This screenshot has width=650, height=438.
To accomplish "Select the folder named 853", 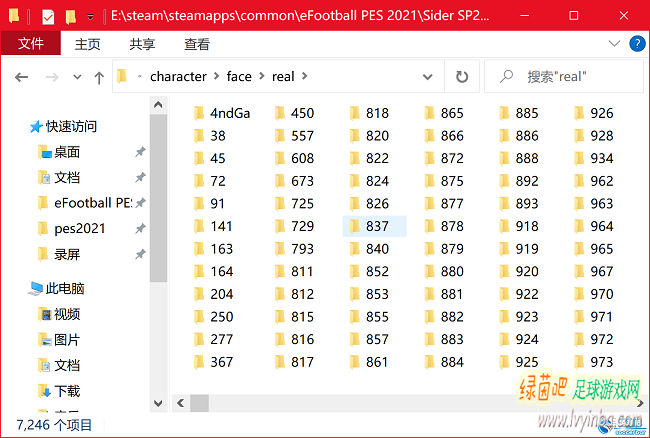I will tap(369, 294).
